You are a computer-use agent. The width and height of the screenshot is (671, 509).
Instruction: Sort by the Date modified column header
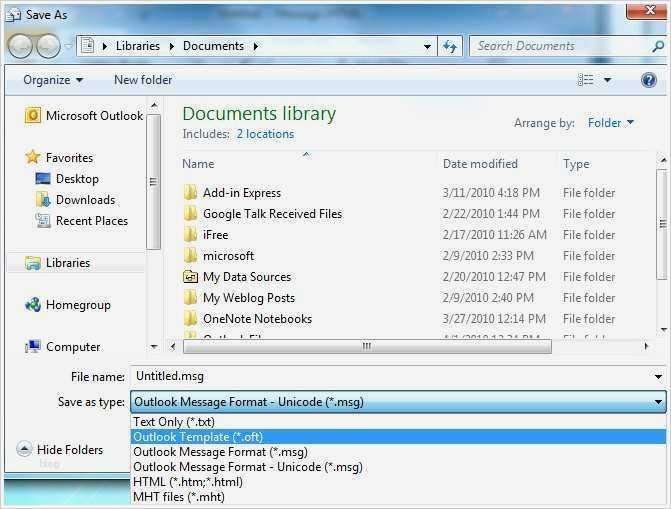coord(480,164)
